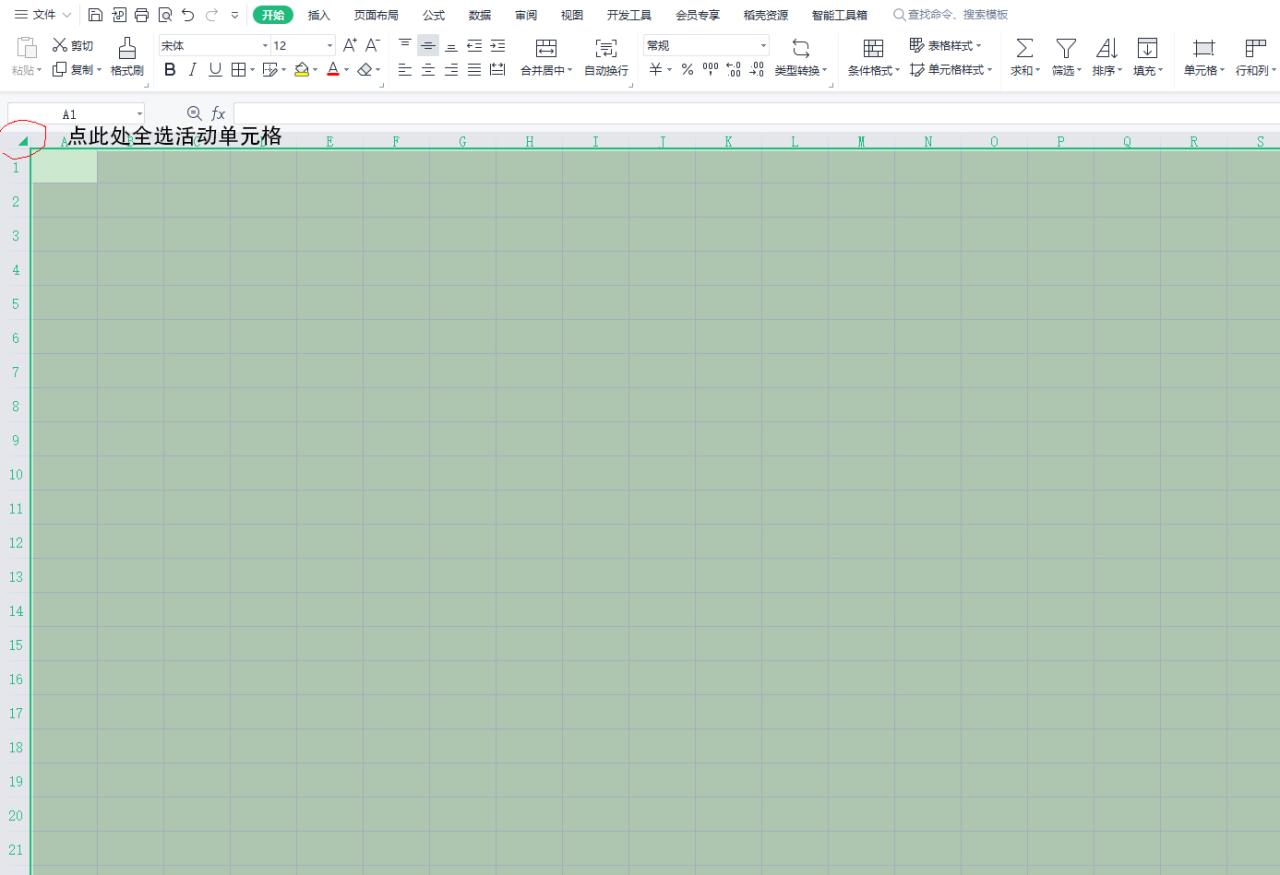The image size is (1280, 875).
Task: Undo the last action
Action: 188,15
